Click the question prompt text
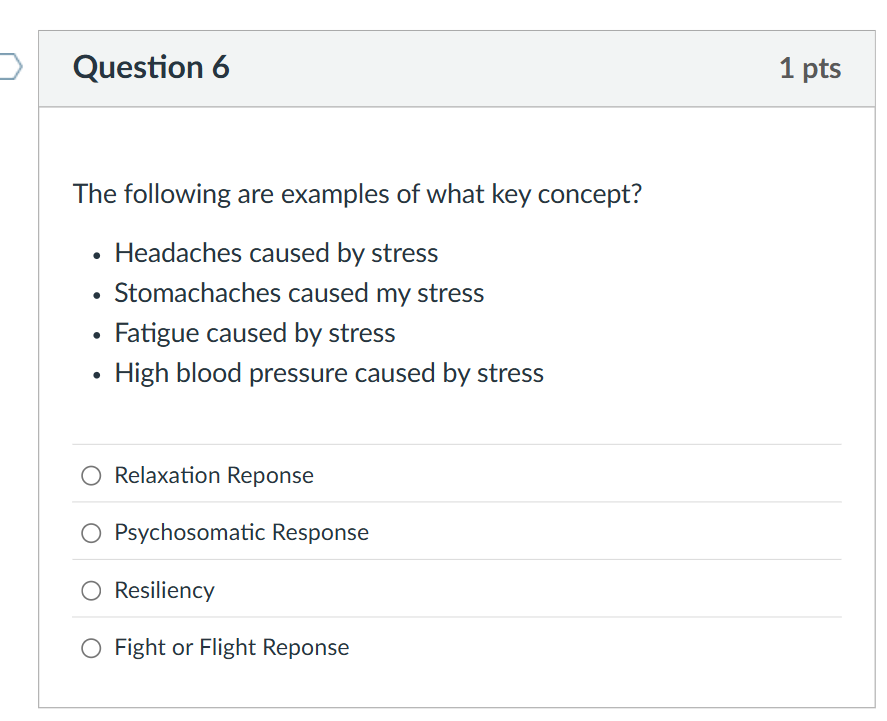887x721 pixels. (x=357, y=194)
